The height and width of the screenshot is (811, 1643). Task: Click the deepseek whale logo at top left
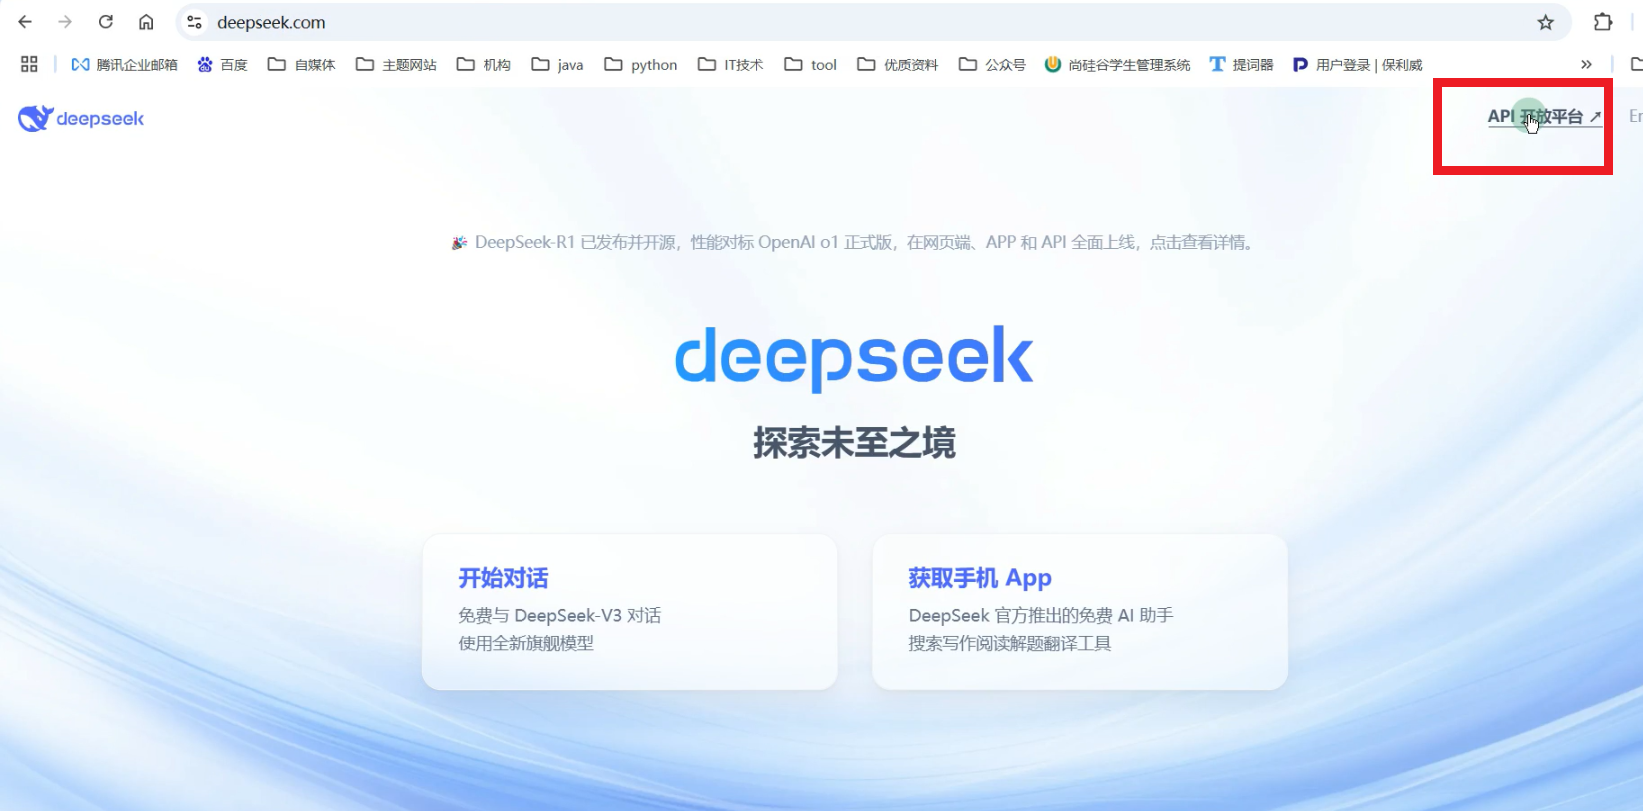pos(81,118)
